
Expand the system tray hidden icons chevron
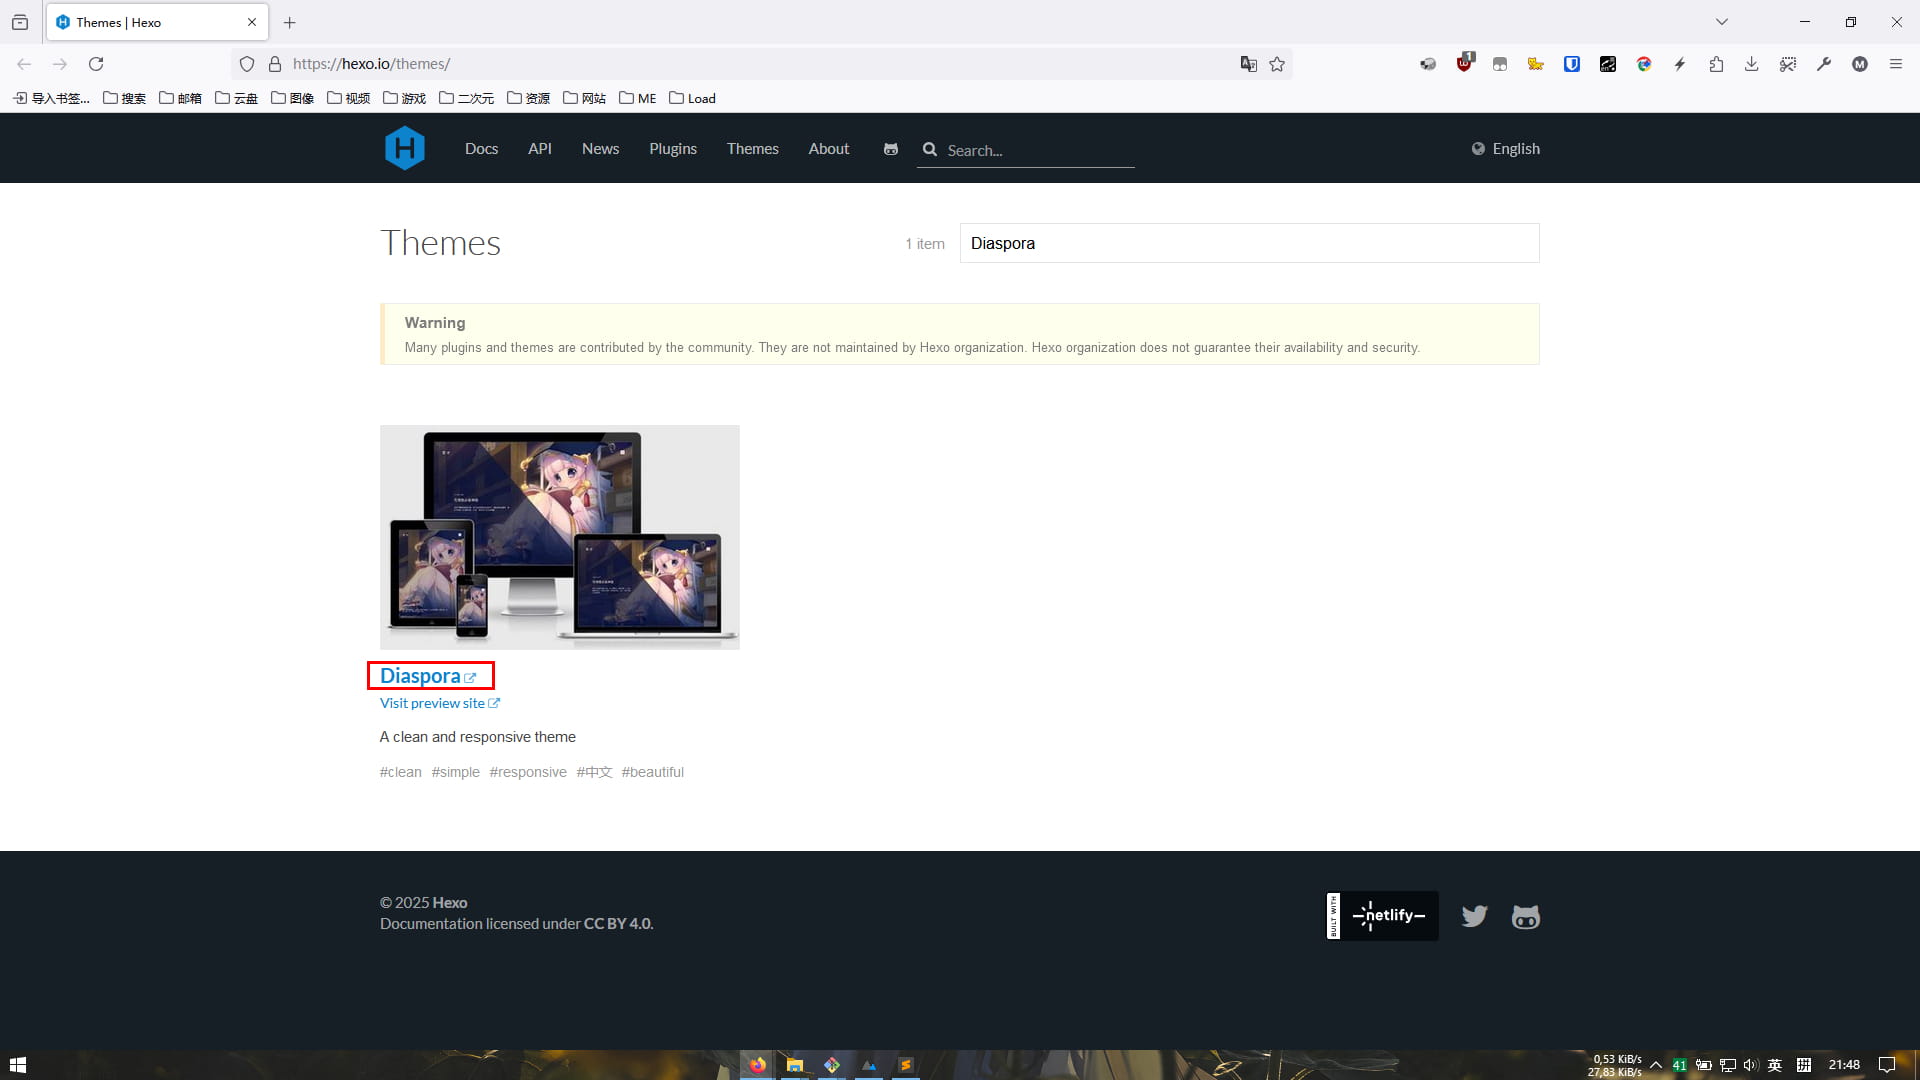1656,1065
